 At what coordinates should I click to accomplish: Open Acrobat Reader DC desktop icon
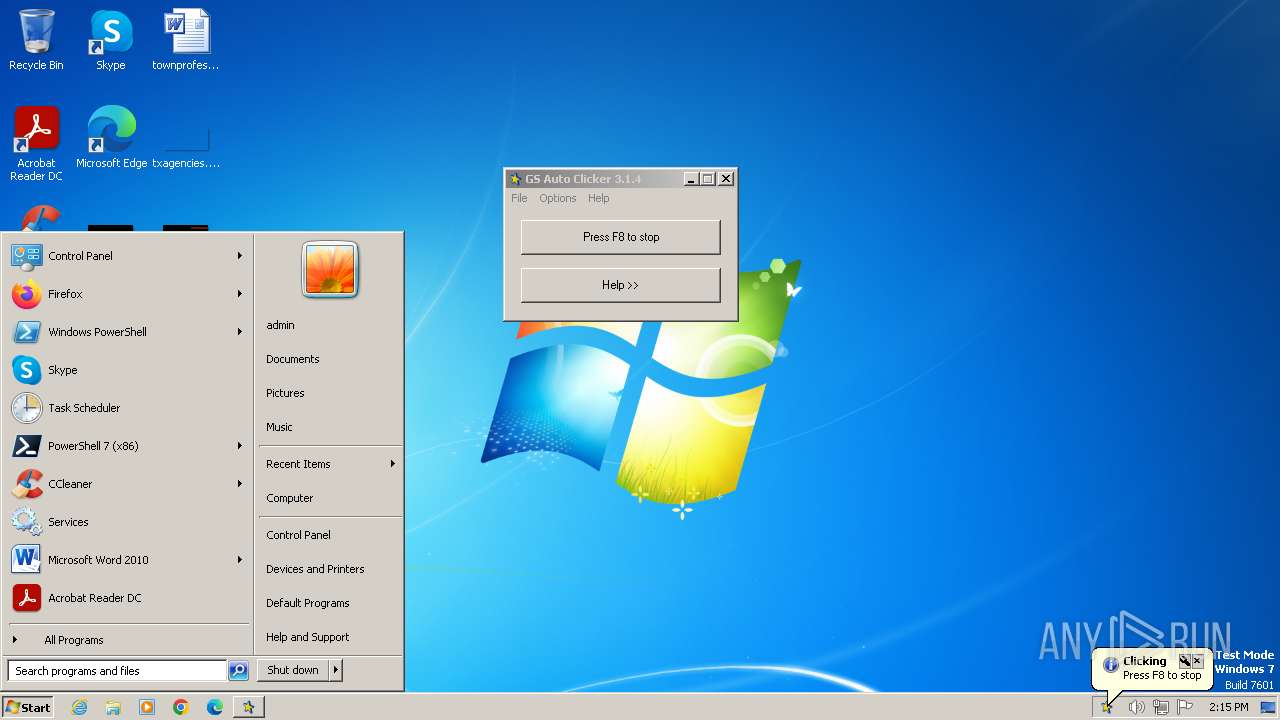click(36, 144)
